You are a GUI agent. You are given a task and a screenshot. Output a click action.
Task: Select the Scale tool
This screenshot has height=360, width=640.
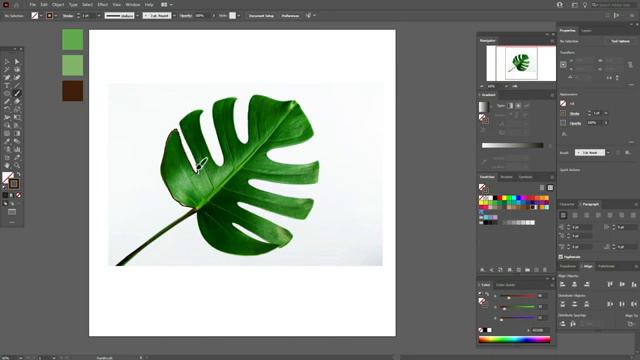17,109
